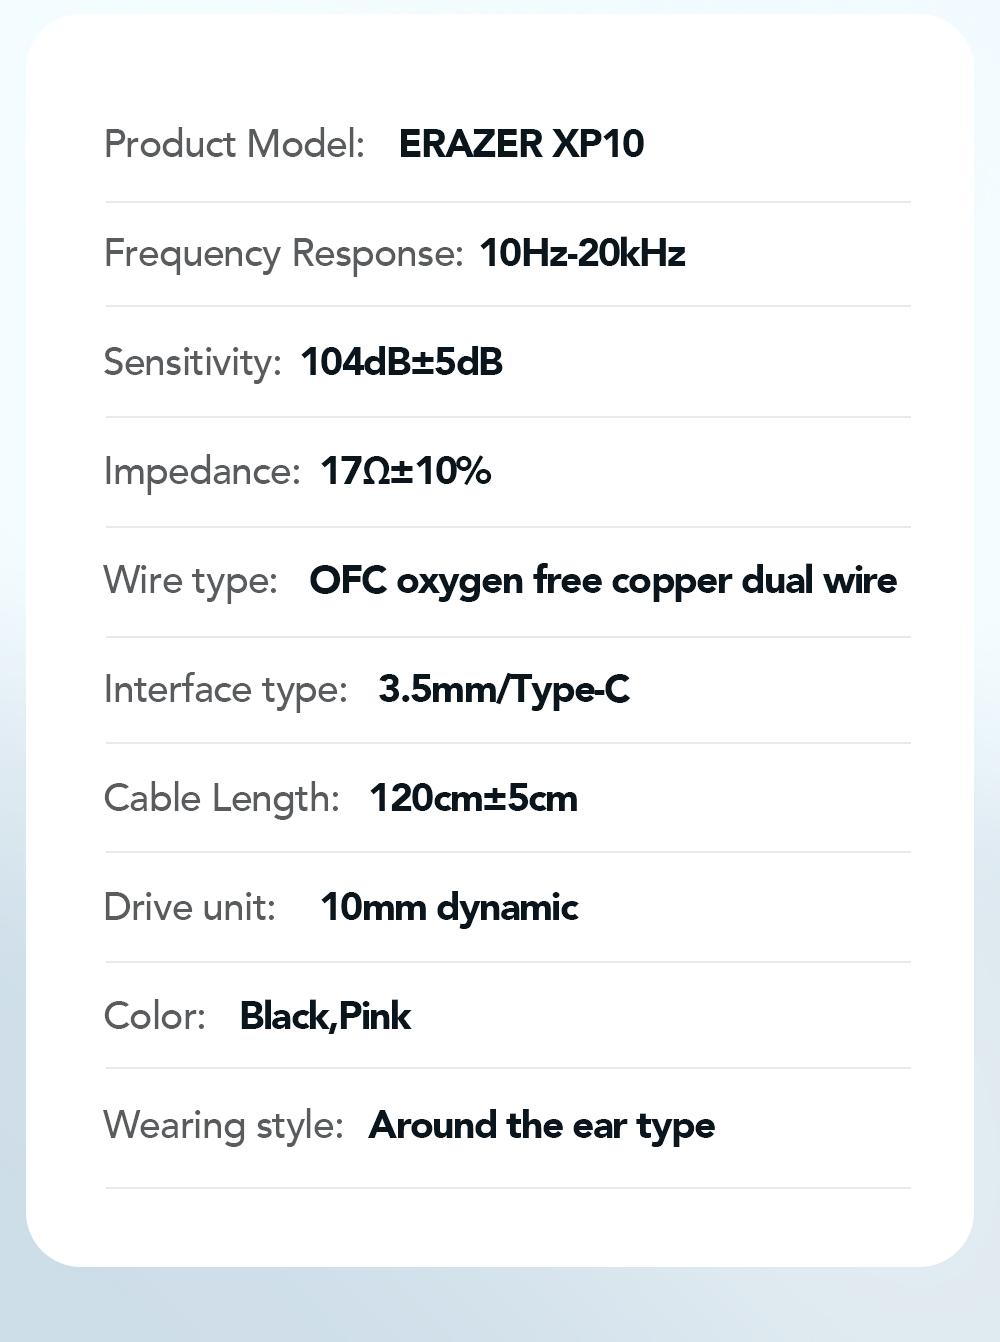Click the "Product Model:" label

[234, 144]
